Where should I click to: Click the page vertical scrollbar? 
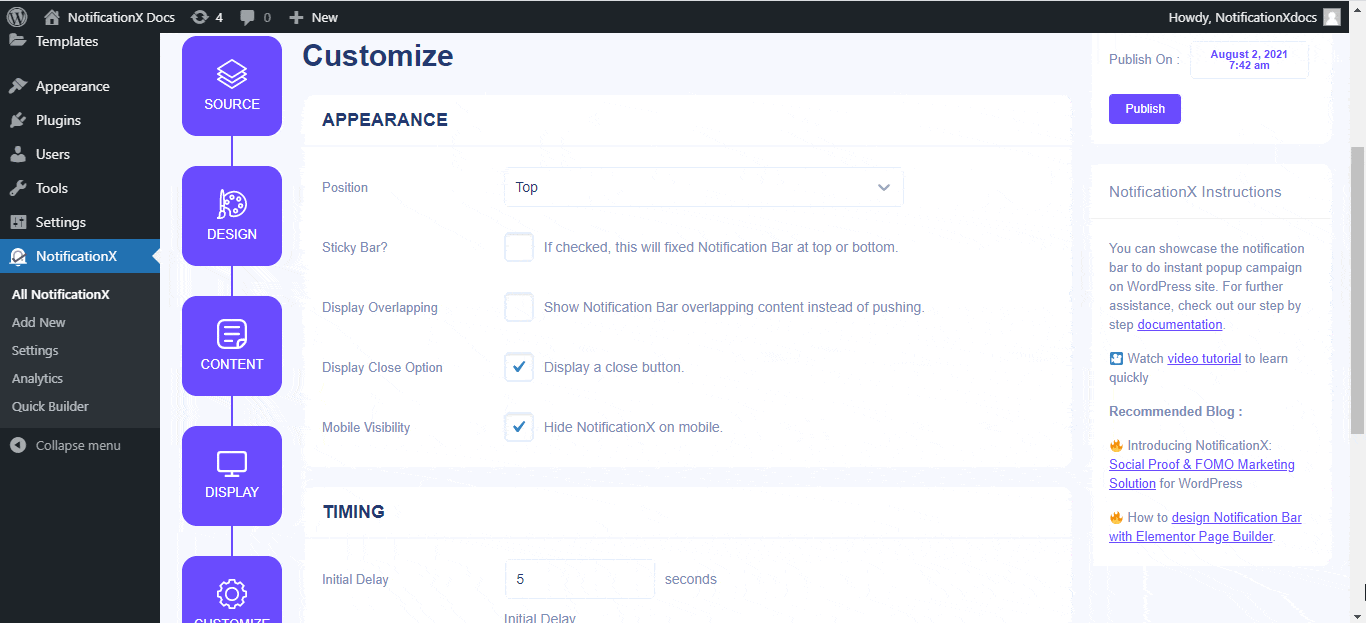point(1357,290)
